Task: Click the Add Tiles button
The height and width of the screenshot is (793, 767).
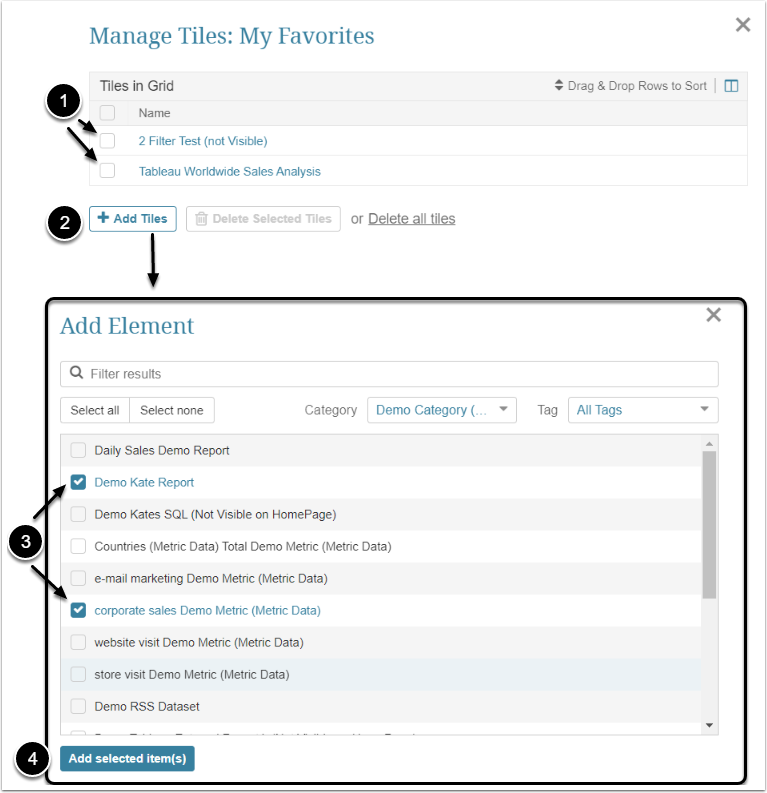Action: point(133,219)
